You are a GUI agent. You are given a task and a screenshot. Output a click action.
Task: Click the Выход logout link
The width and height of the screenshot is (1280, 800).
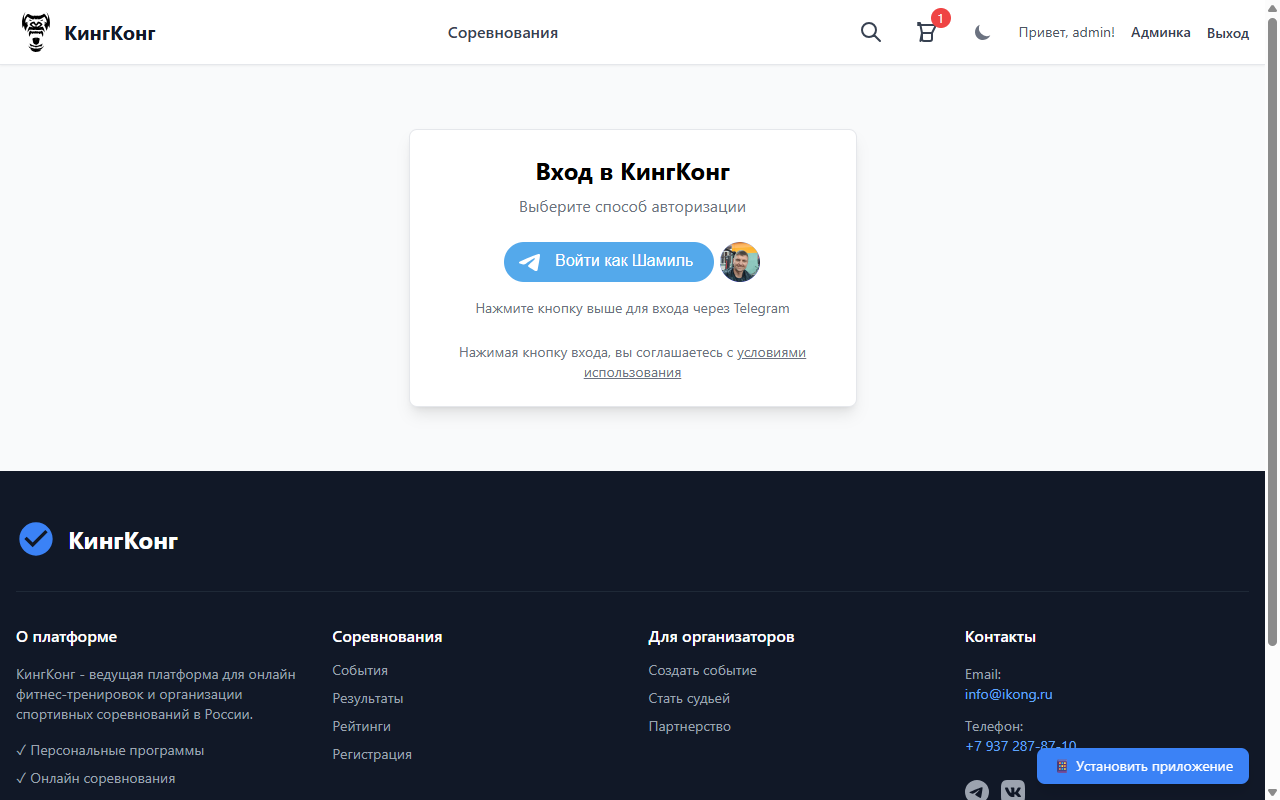[x=1227, y=32]
